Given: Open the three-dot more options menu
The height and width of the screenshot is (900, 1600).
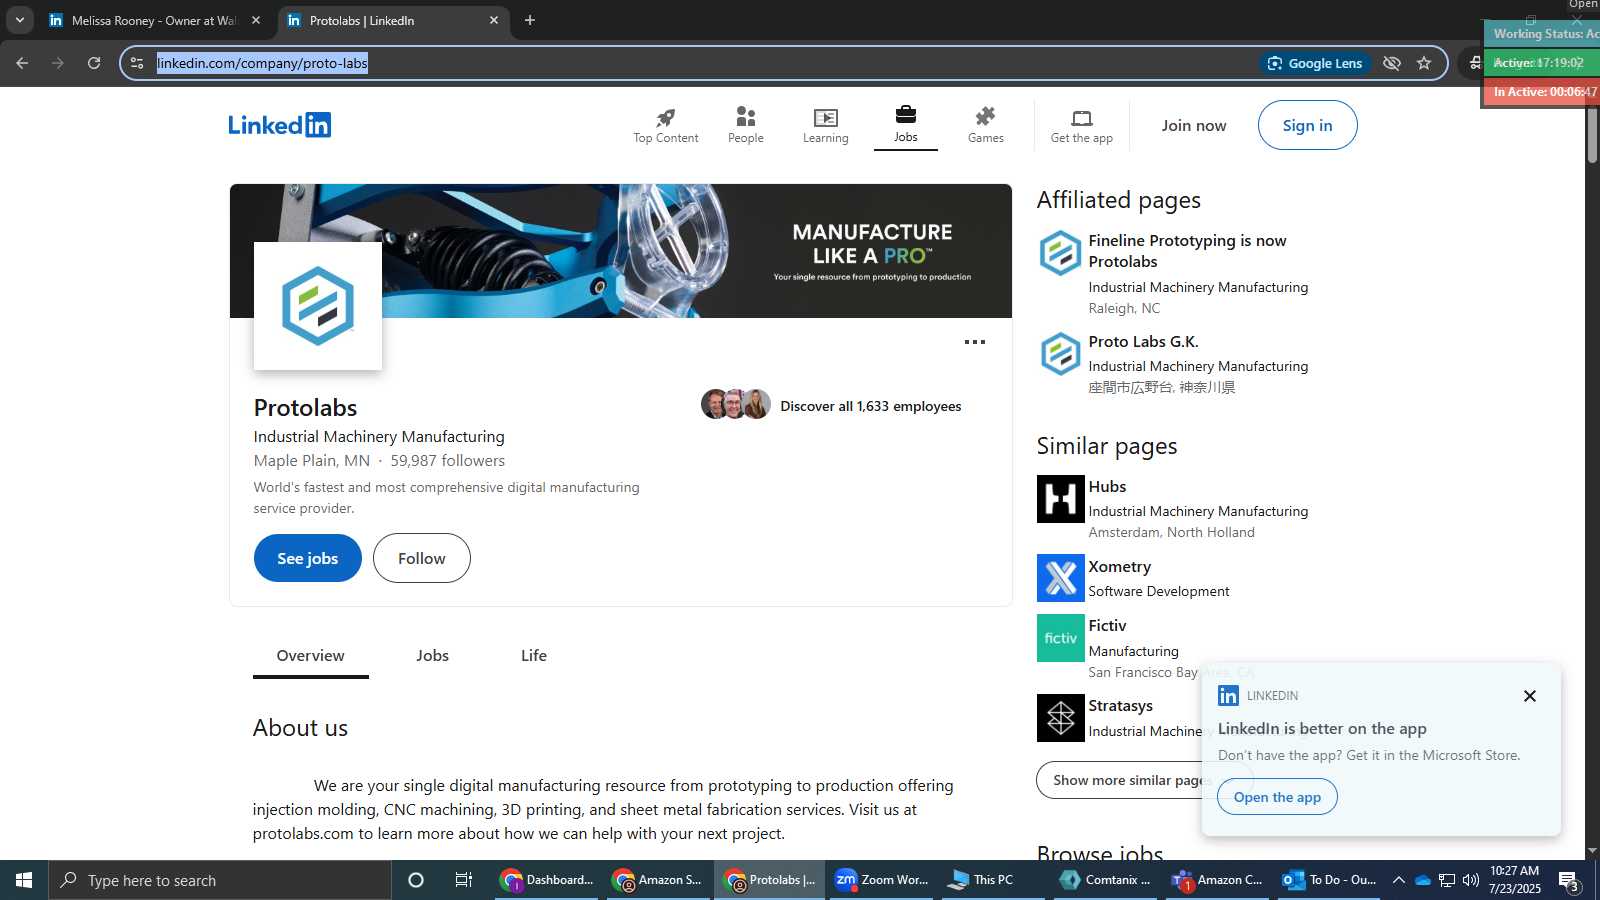Looking at the screenshot, I should click(975, 342).
